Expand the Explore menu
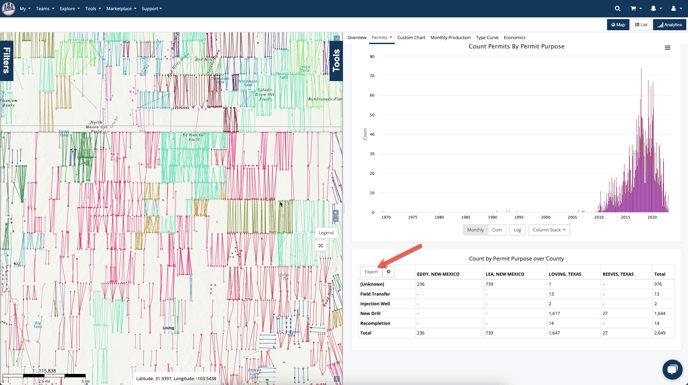The height and width of the screenshot is (385, 688). coord(69,8)
